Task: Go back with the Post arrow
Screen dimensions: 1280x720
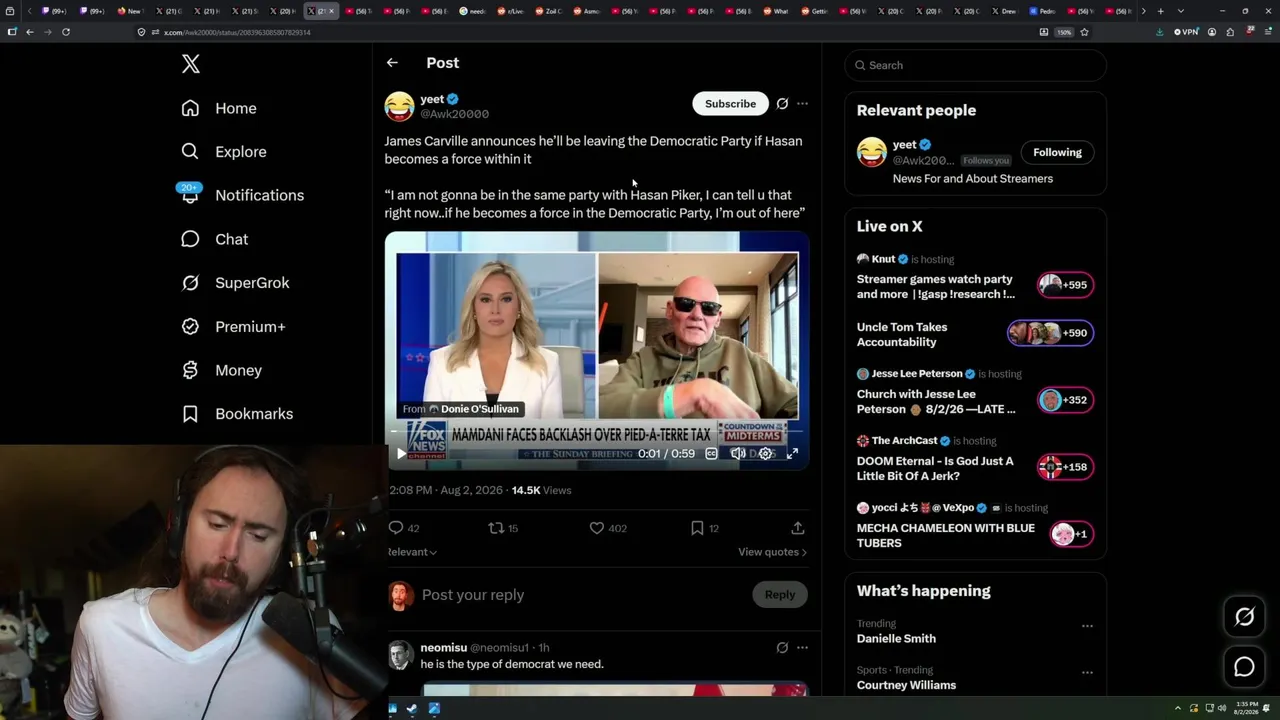Action: click(x=392, y=63)
